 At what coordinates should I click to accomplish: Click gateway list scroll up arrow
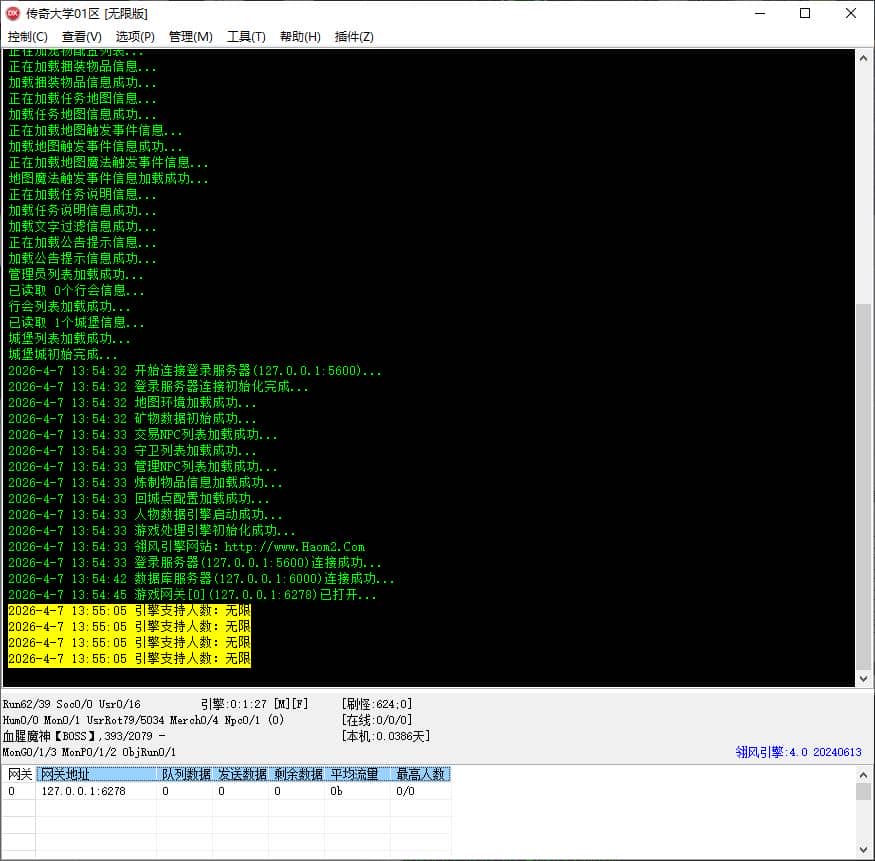(x=863, y=775)
